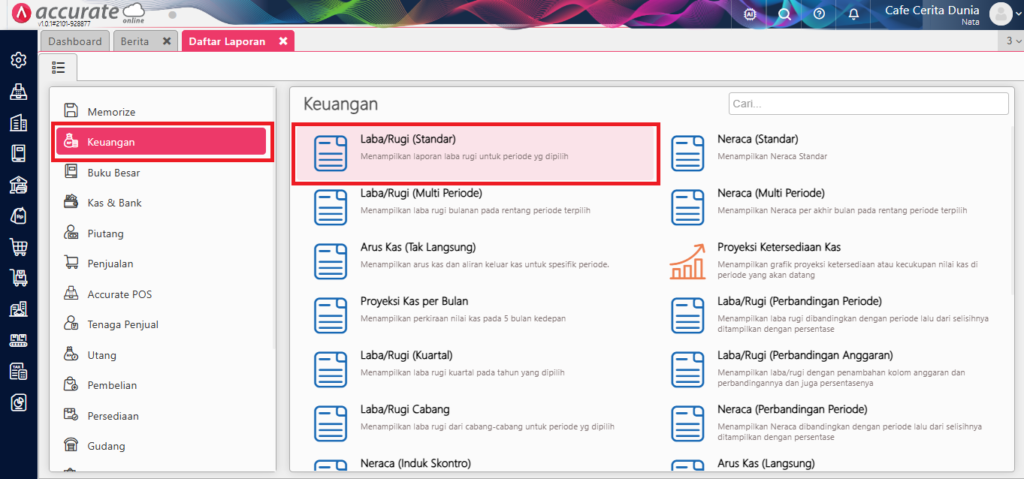Open the AI assistant icon in header
Viewport: 1024px width, 479px height.
[751, 14]
